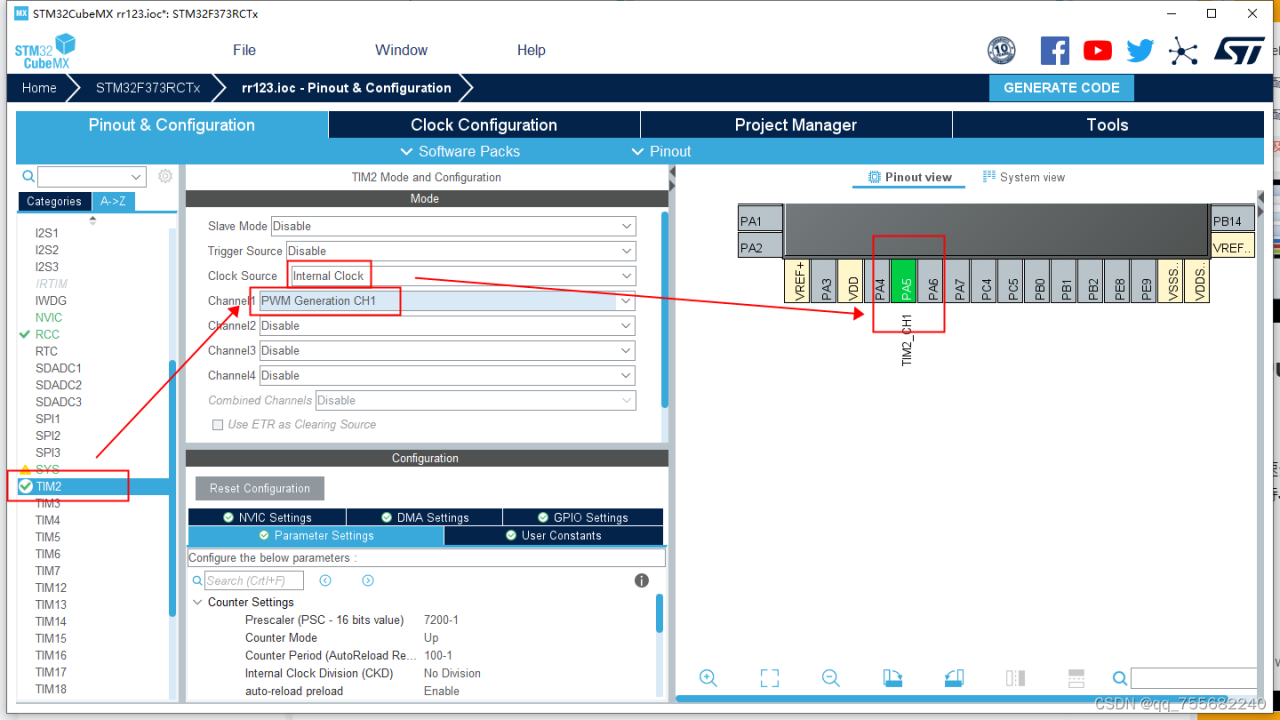Open the Channel1 PWM Generation dropdown
This screenshot has height=720, width=1280.
tap(447, 301)
